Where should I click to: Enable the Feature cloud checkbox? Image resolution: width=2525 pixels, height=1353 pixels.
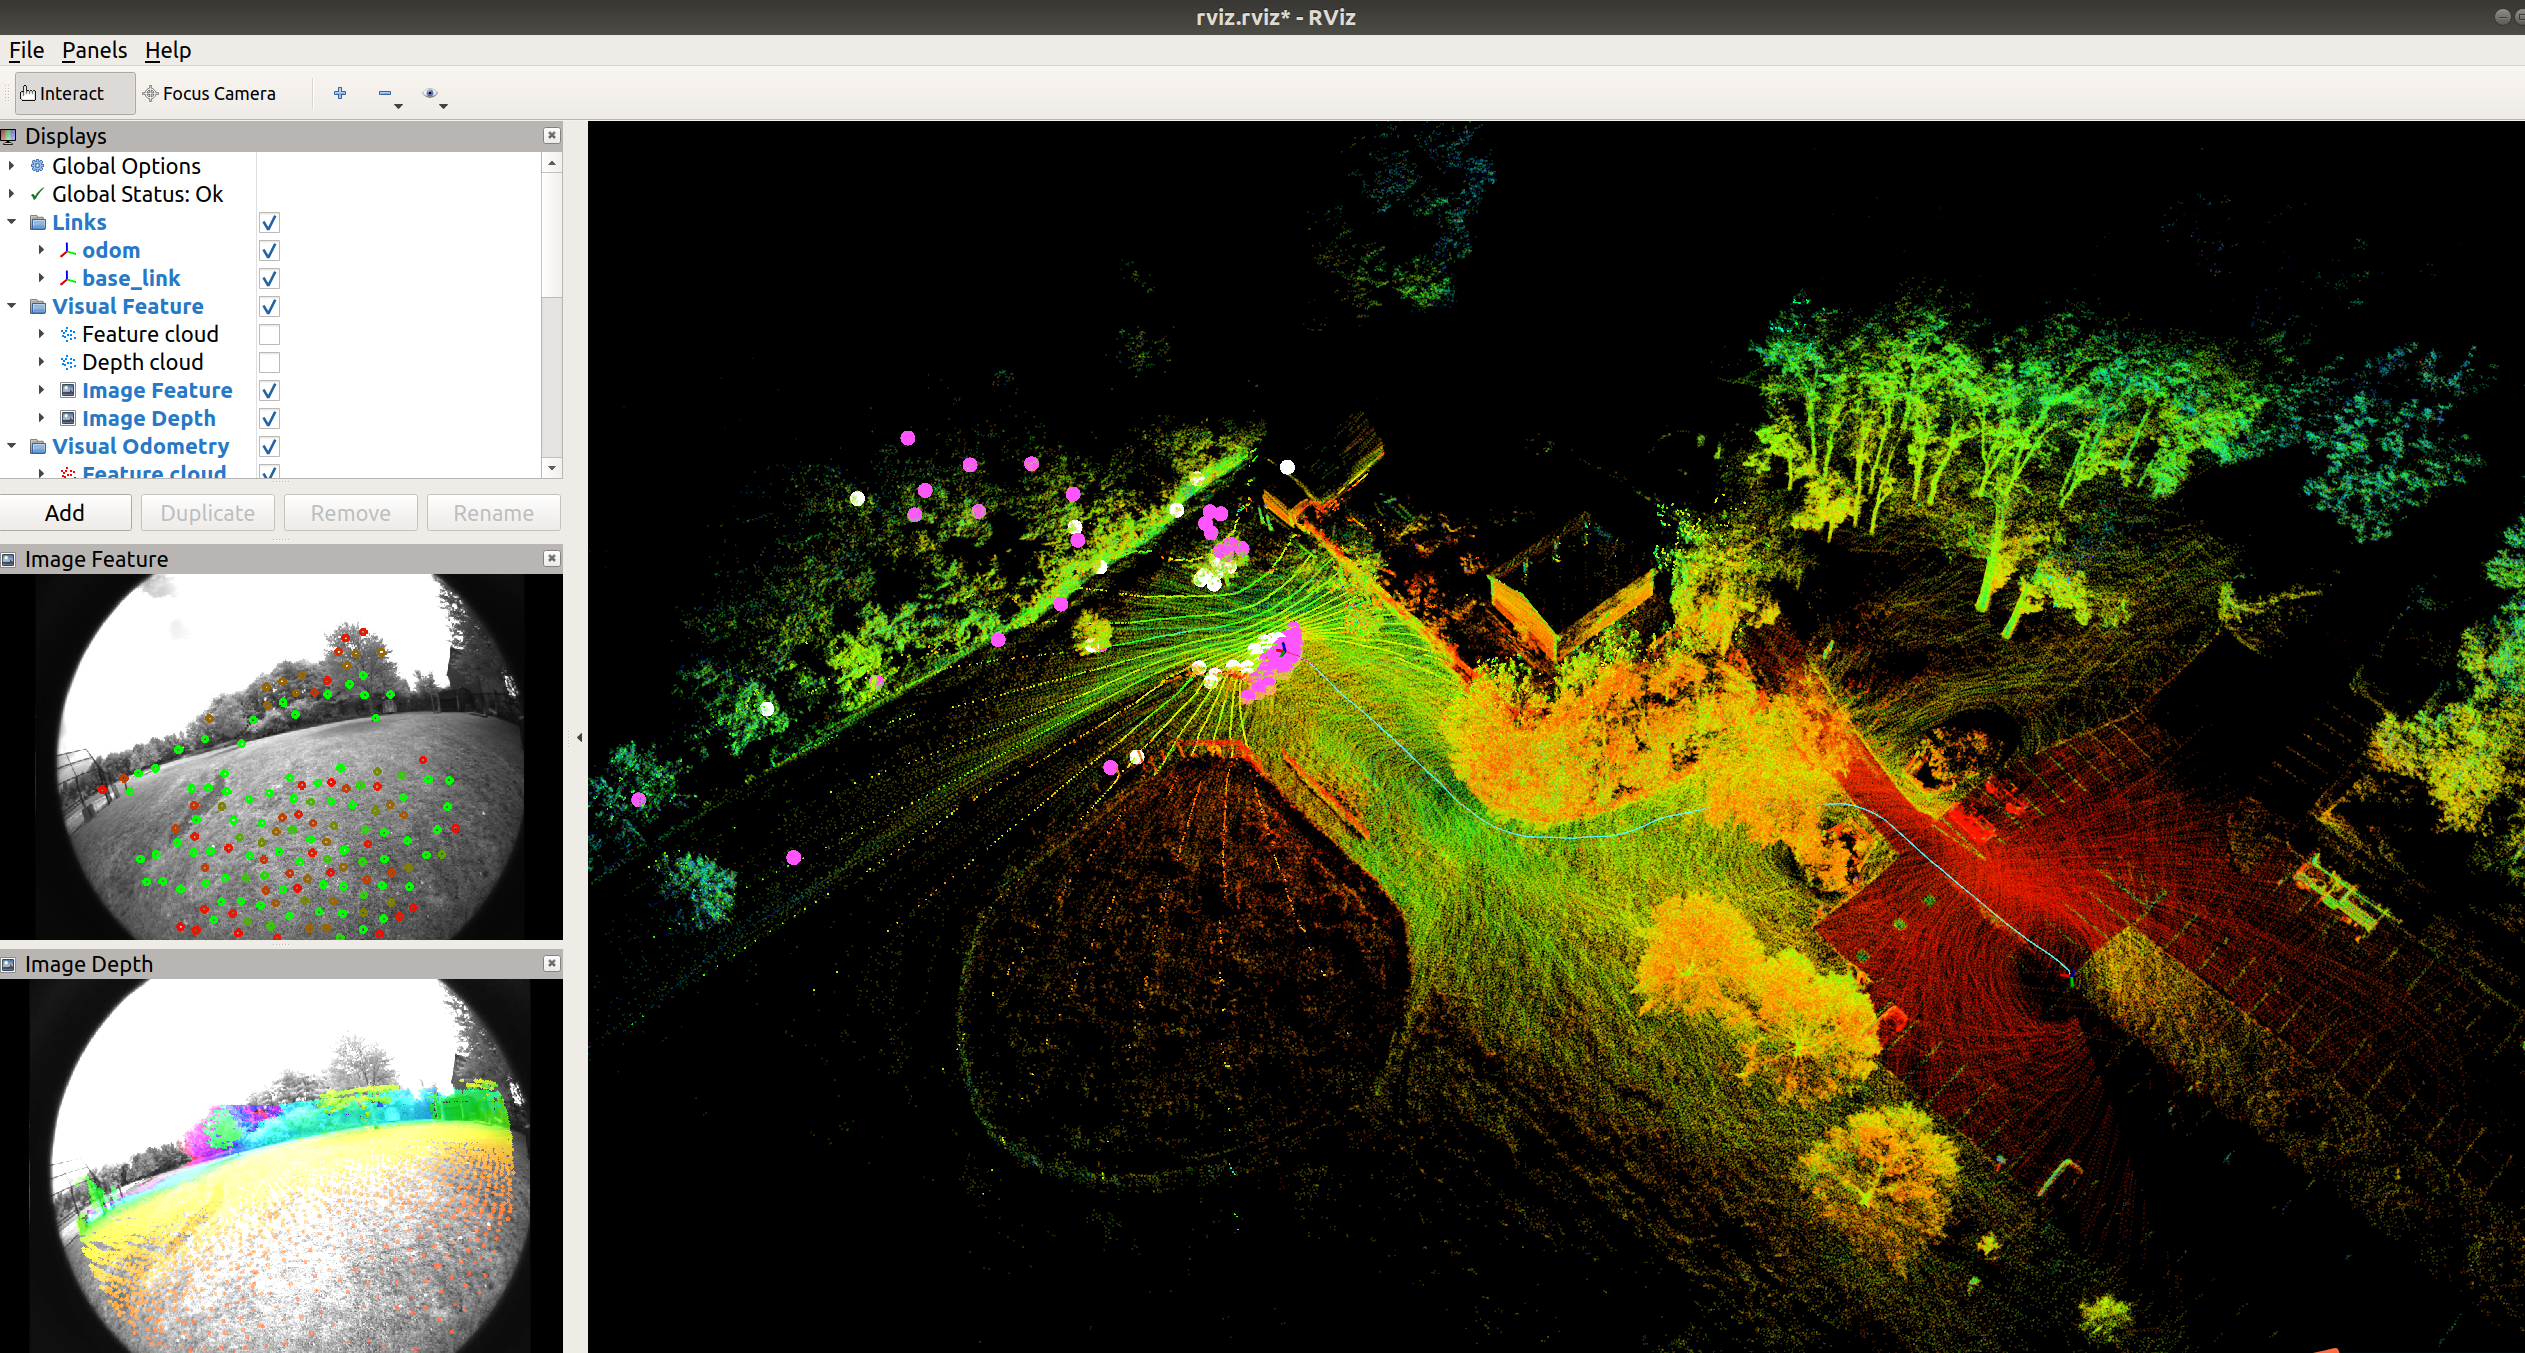(x=269, y=334)
